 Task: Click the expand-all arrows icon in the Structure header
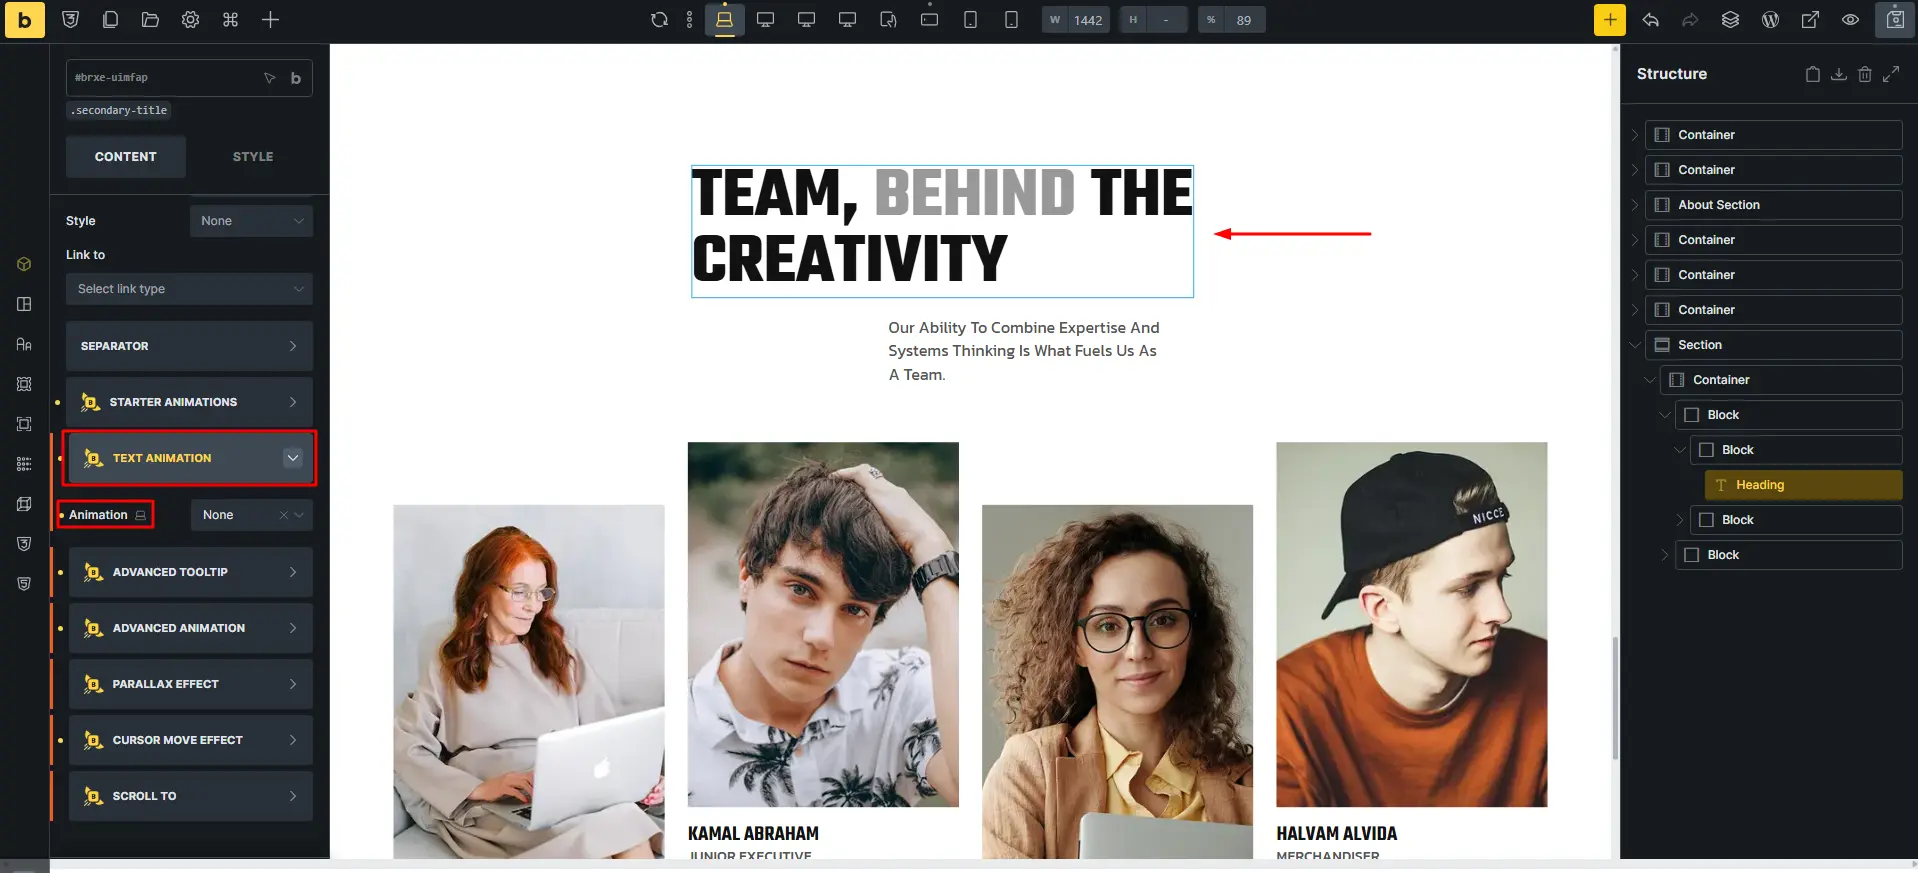click(x=1890, y=74)
